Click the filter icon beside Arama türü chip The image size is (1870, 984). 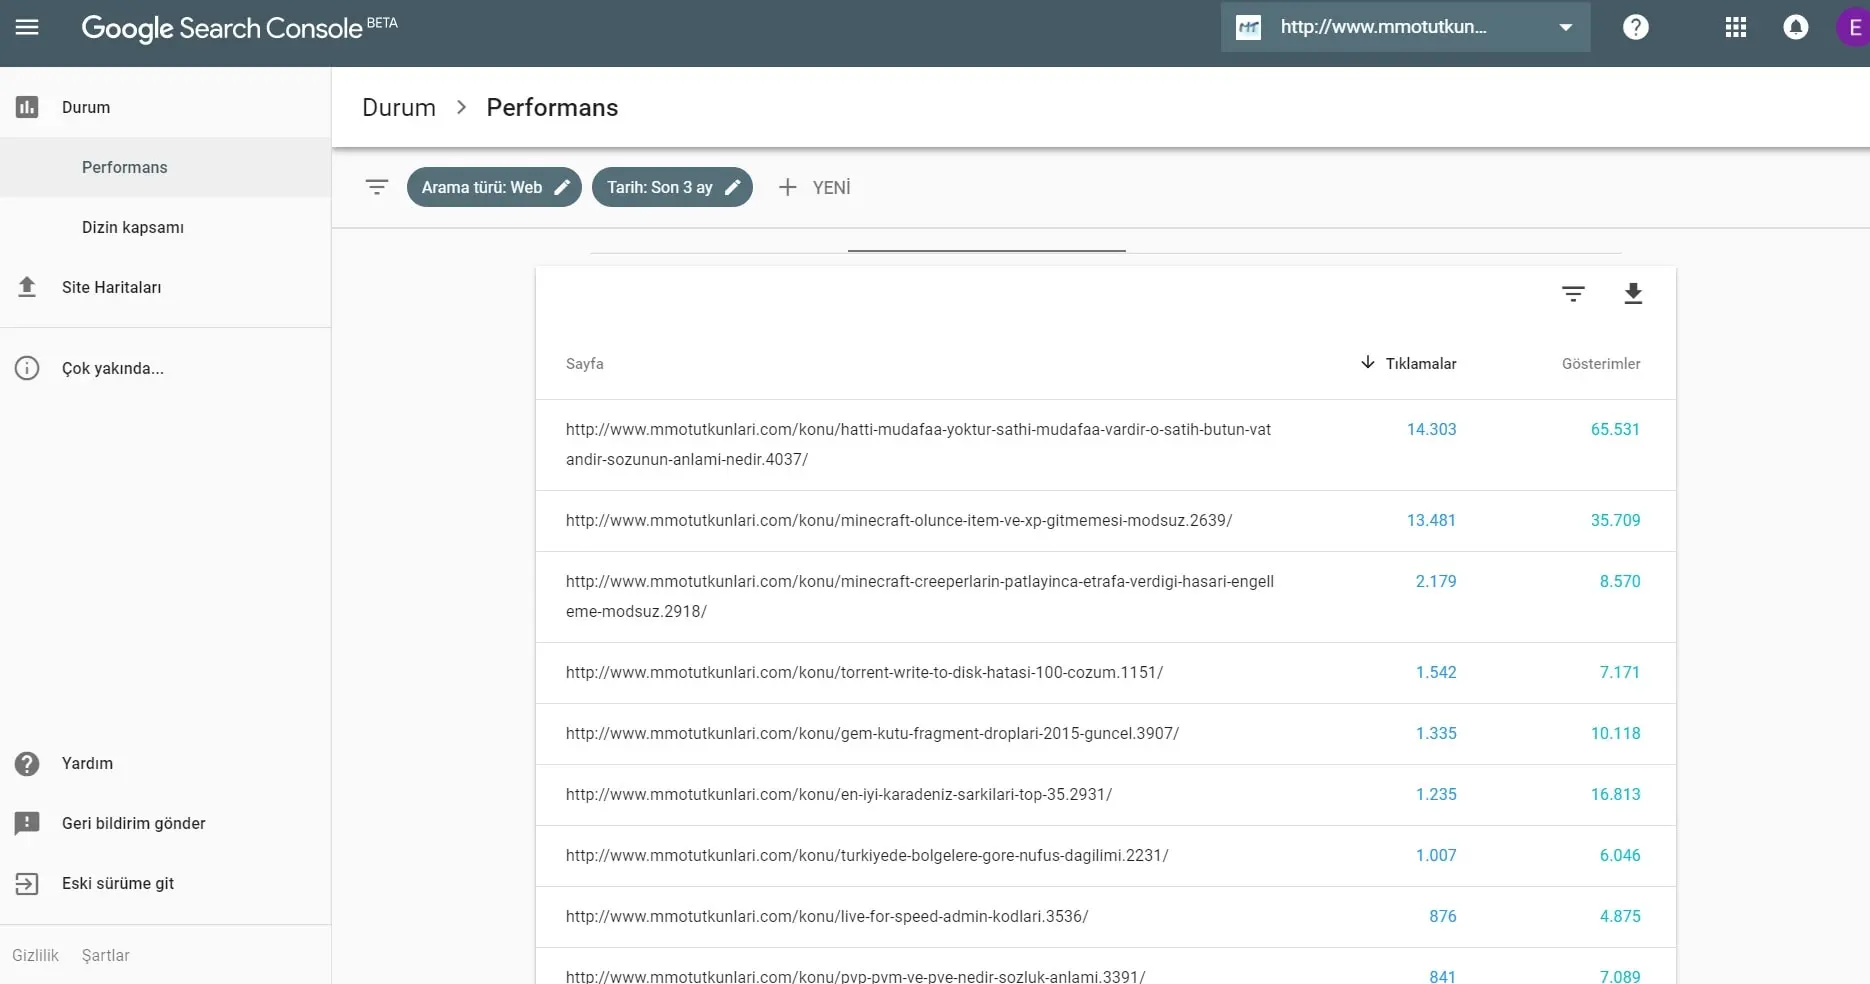pos(376,187)
